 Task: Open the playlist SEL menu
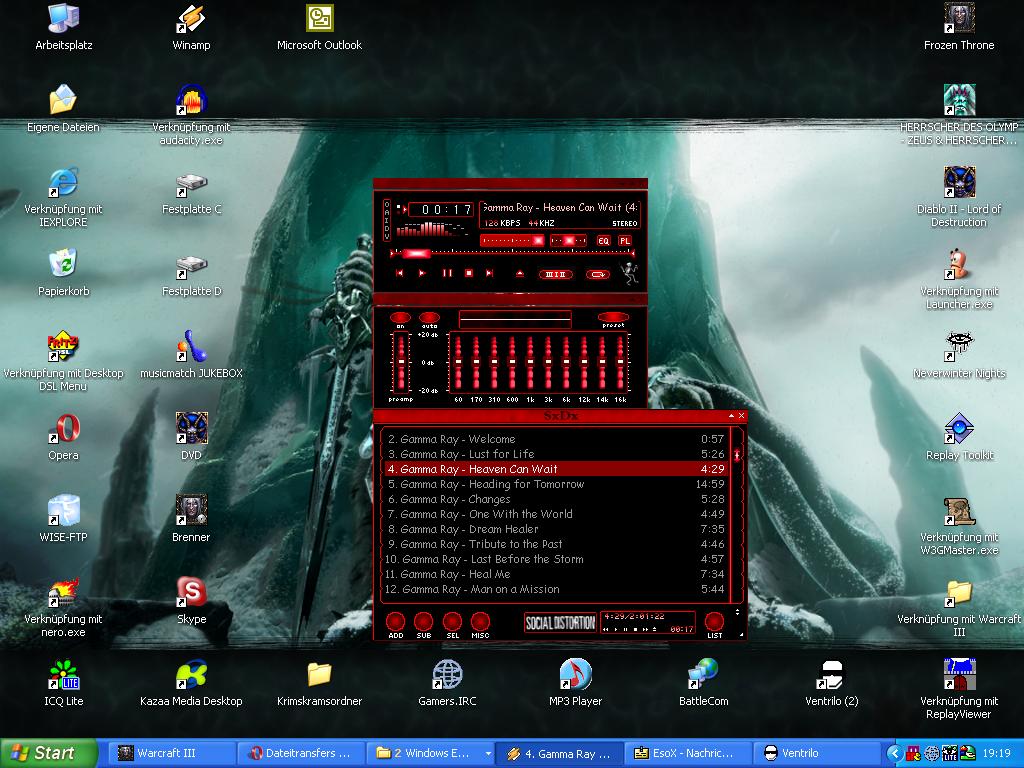click(x=453, y=624)
